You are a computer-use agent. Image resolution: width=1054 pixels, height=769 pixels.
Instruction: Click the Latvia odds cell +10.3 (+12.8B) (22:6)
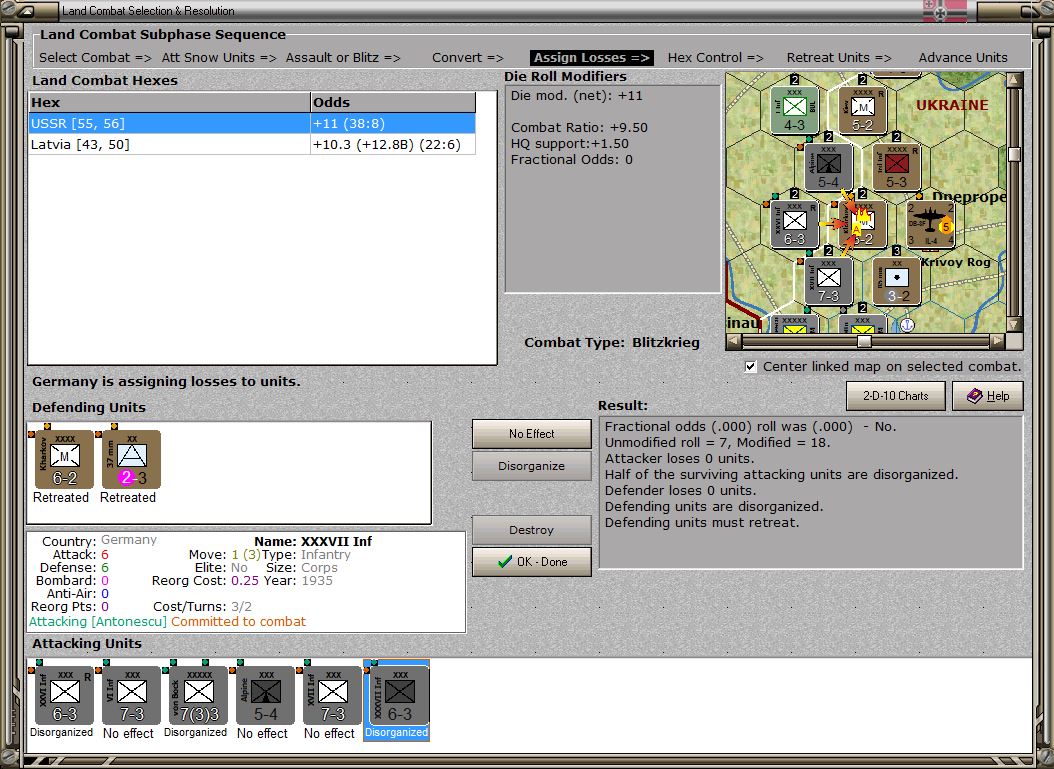(393, 145)
